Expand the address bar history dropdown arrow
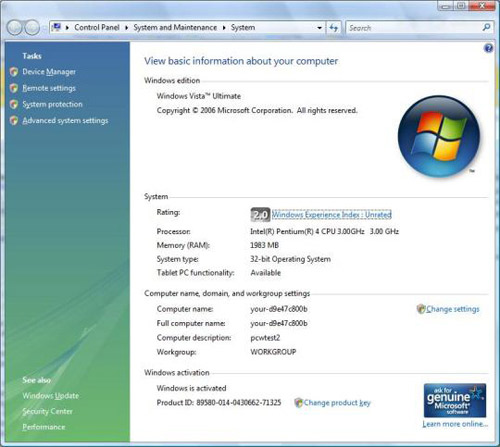Viewport: 500px width, 447px height. pyautogui.click(x=319, y=28)
